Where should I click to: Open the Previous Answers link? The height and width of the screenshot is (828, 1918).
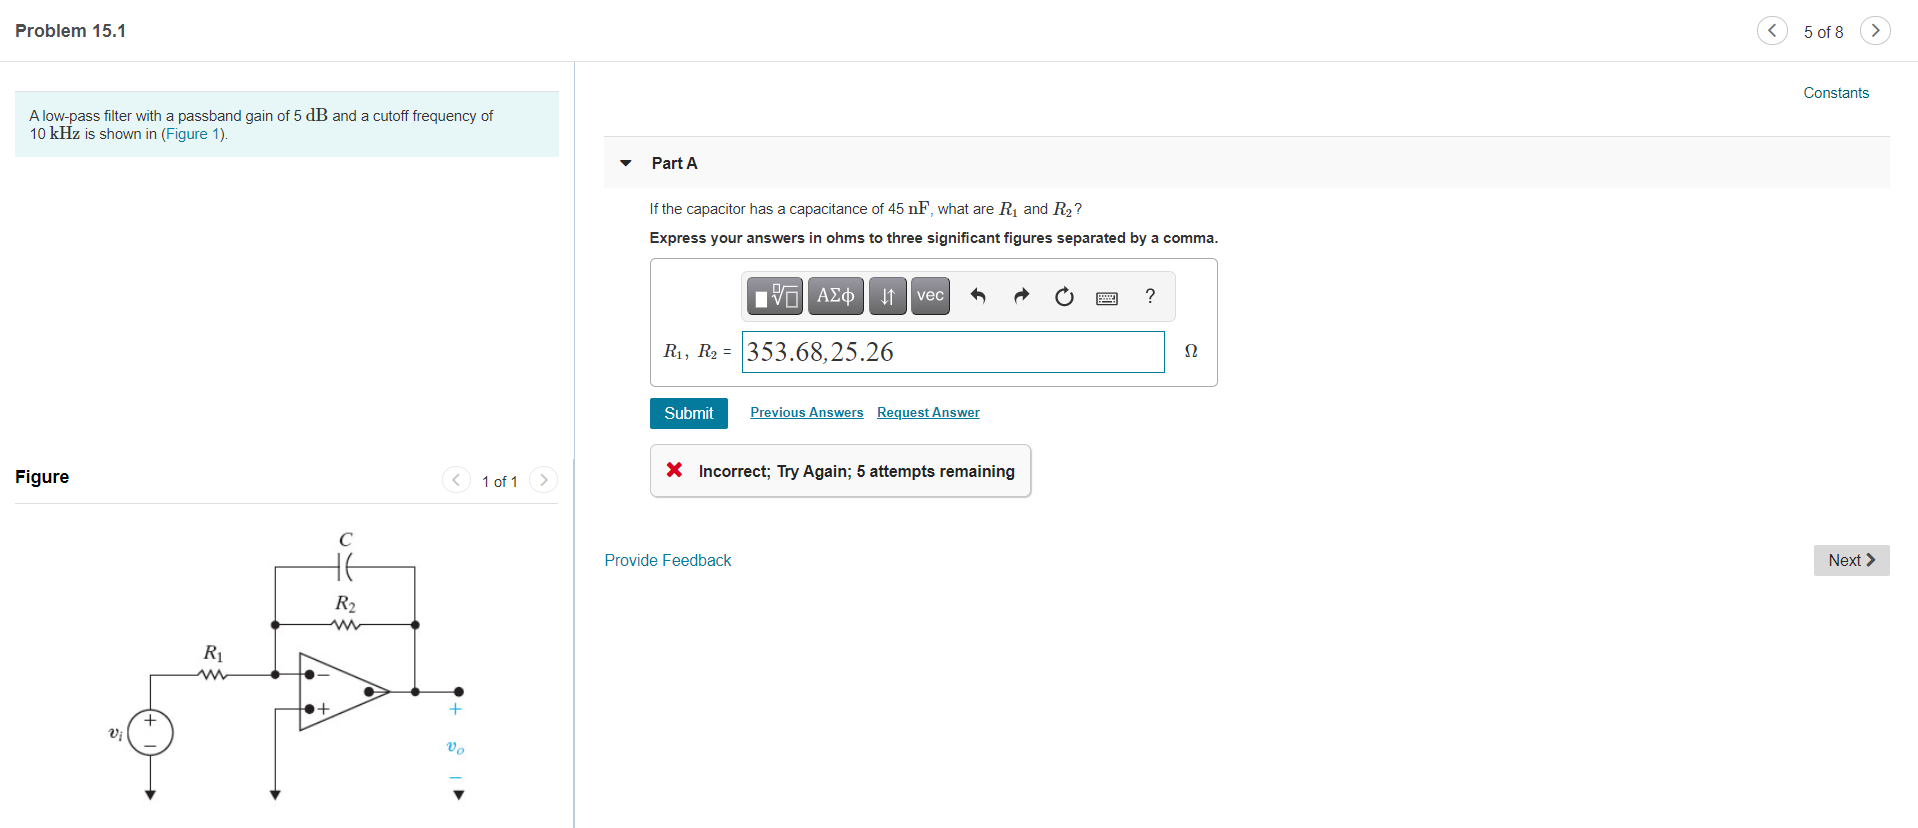(806, 412)
